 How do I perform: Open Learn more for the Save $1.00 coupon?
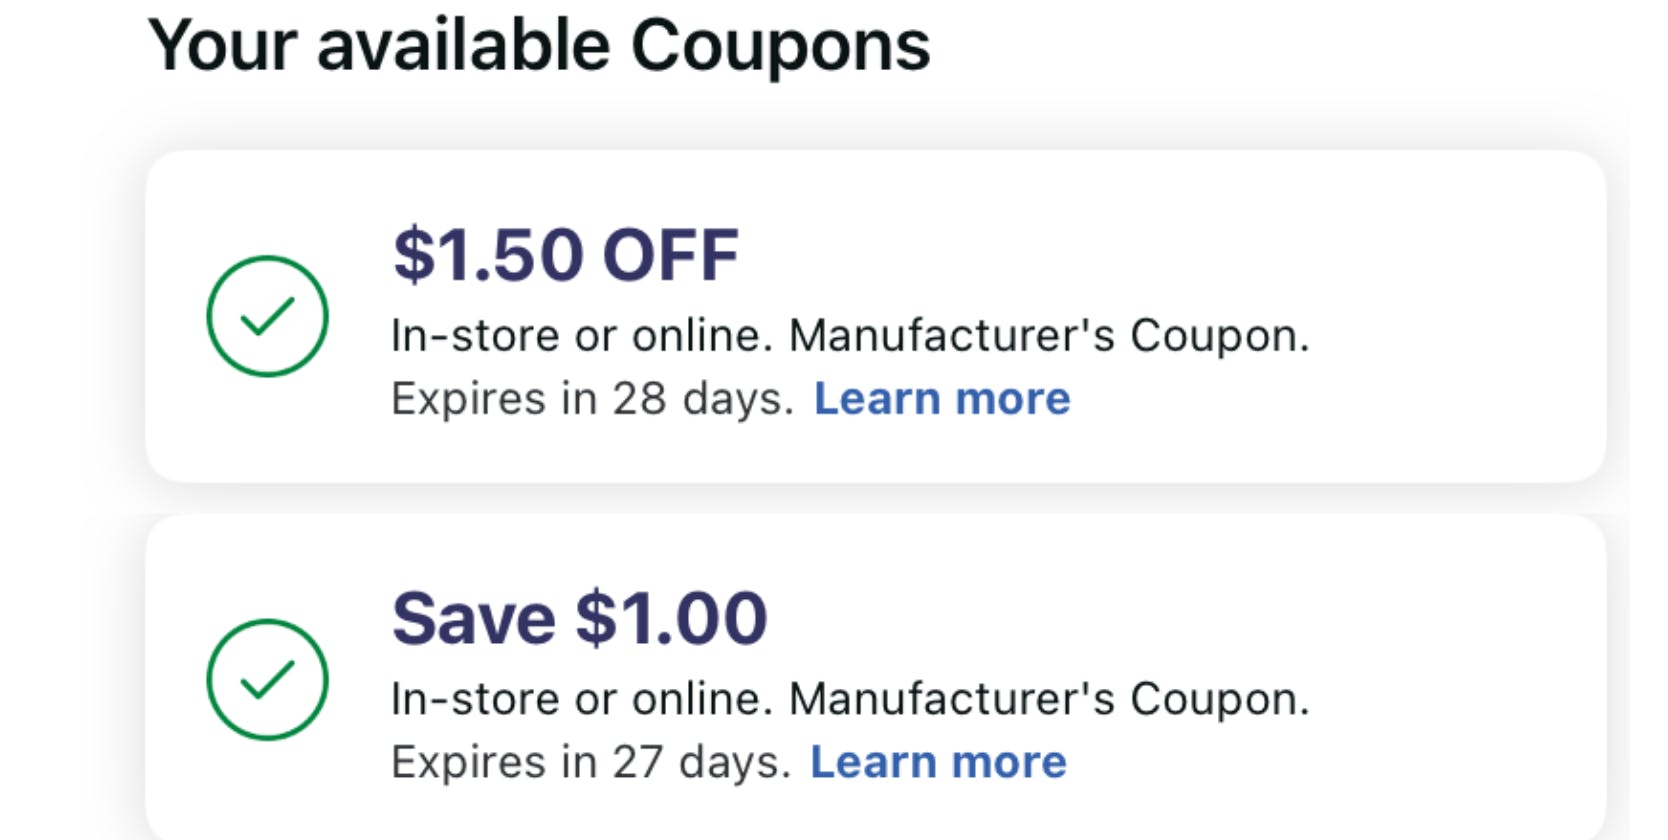[938, 762]
